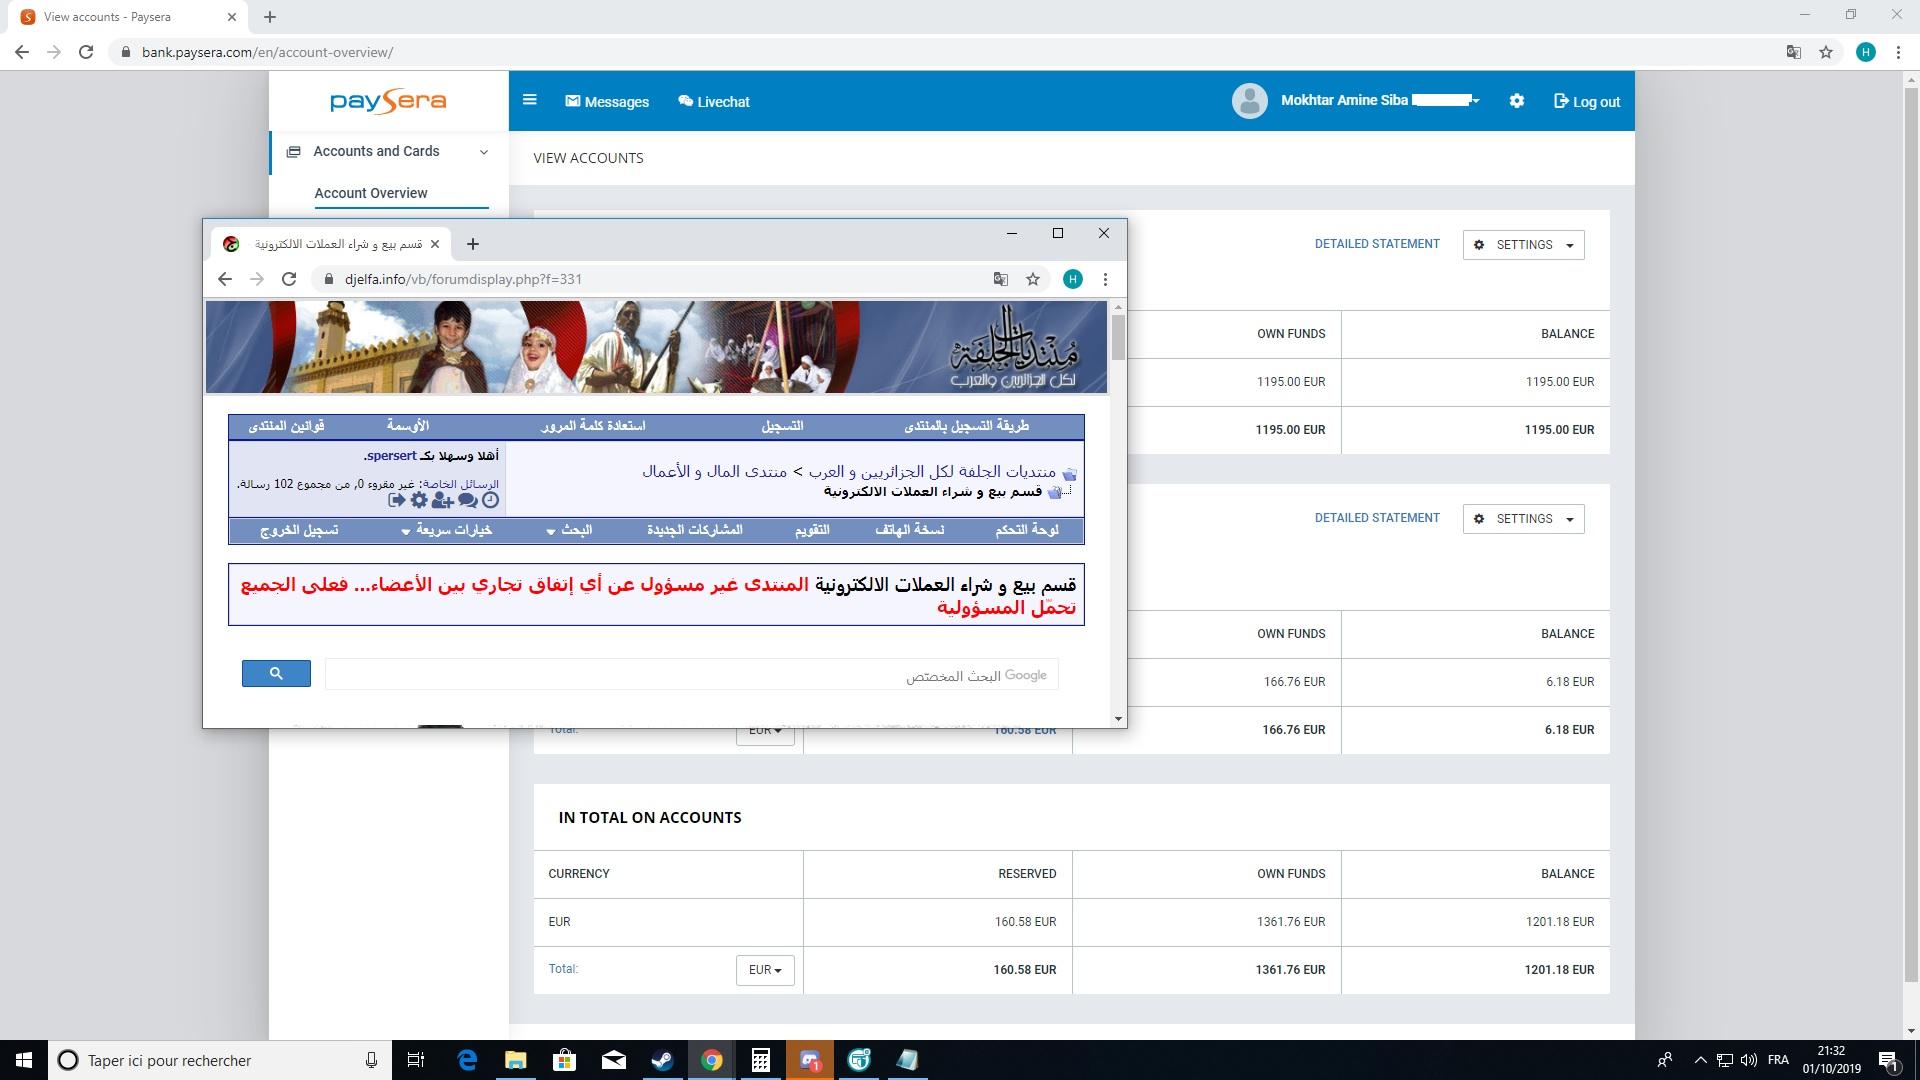Open the EUR currency dropdown in totals
Image resolution: width=1920 pixels, height=1080 pixels.
(x=765, y=970)
